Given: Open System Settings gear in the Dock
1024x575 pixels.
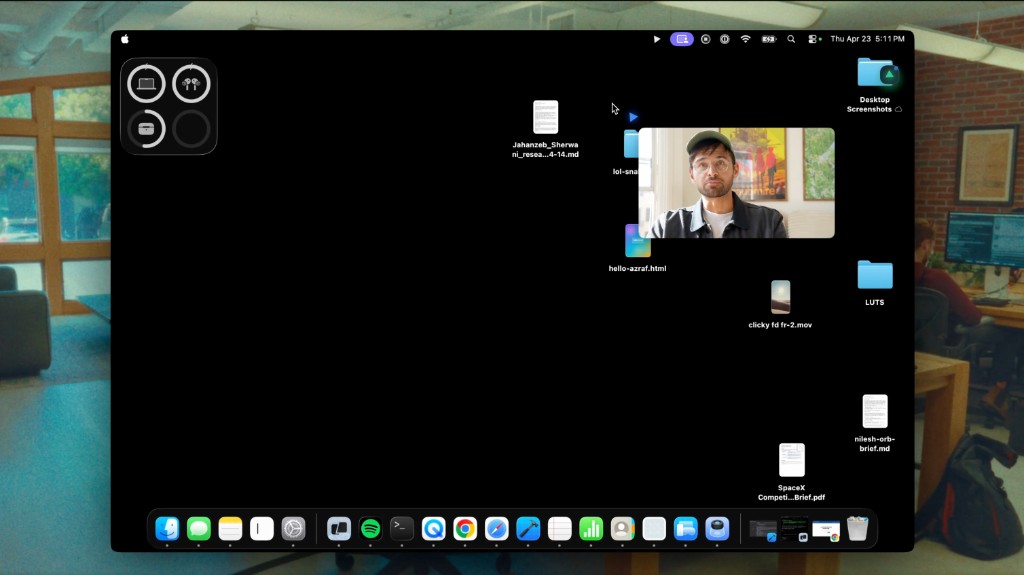Looking at the screenshot, I should coord(293,529).
